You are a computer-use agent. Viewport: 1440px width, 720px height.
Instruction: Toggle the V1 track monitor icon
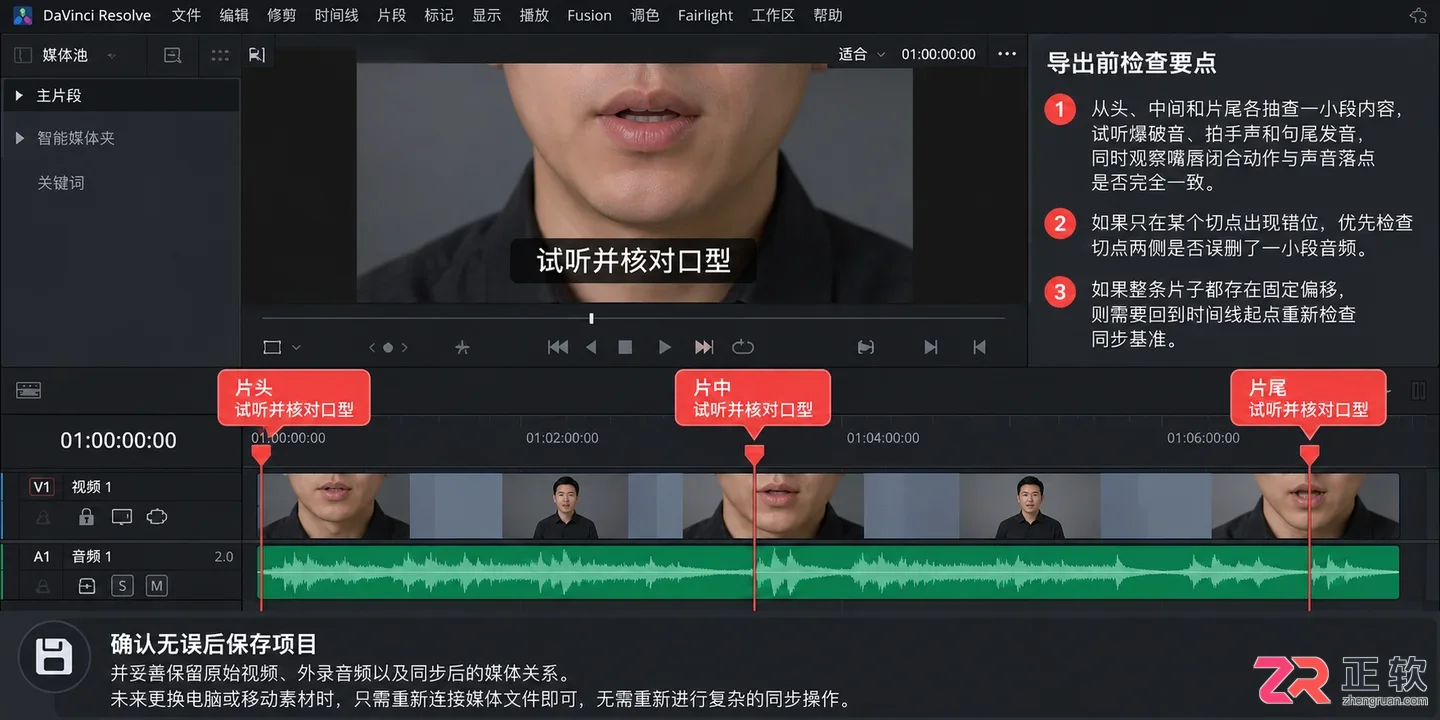[x=122, y=517]
